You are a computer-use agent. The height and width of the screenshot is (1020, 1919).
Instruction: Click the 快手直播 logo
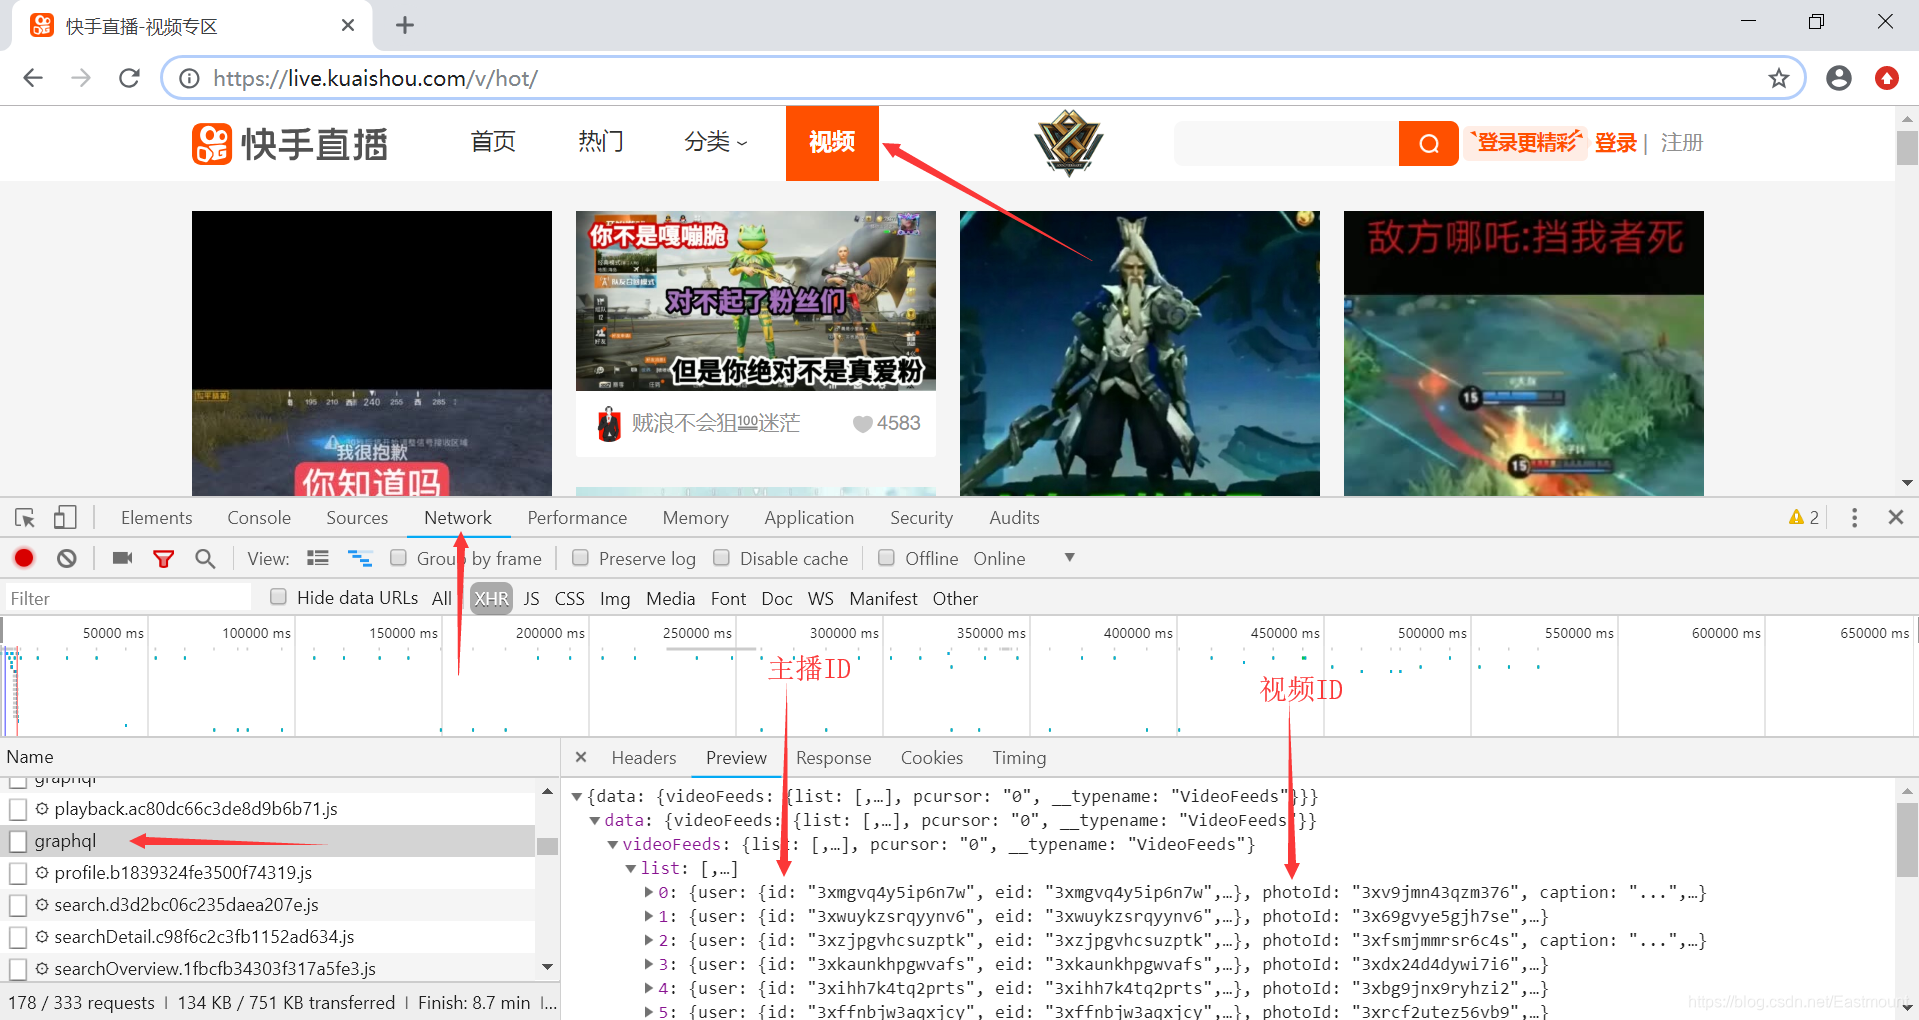point(290,144)
